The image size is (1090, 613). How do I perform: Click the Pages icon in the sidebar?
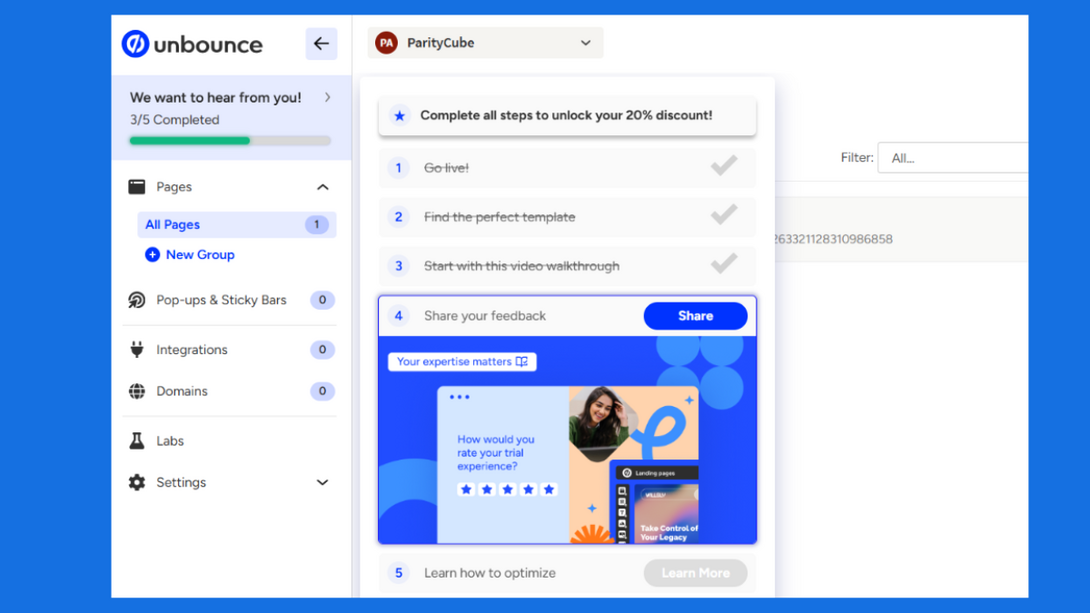click(x=137, y=187)
